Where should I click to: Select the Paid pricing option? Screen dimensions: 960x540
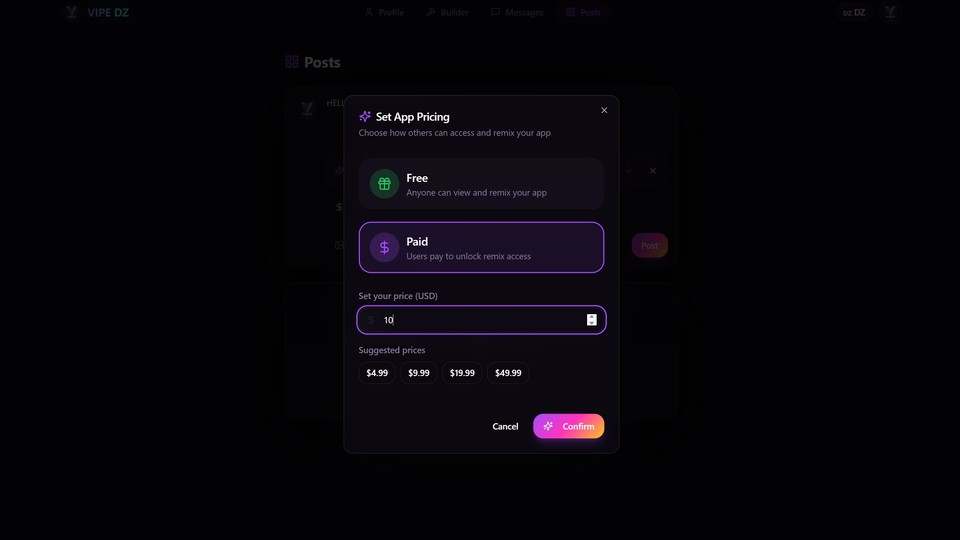[481, 247]
